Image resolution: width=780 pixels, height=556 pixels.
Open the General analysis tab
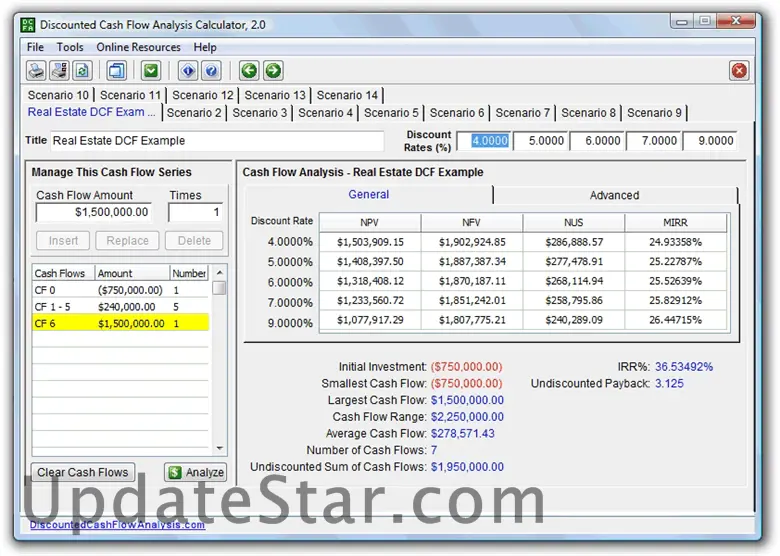point(369,194)
